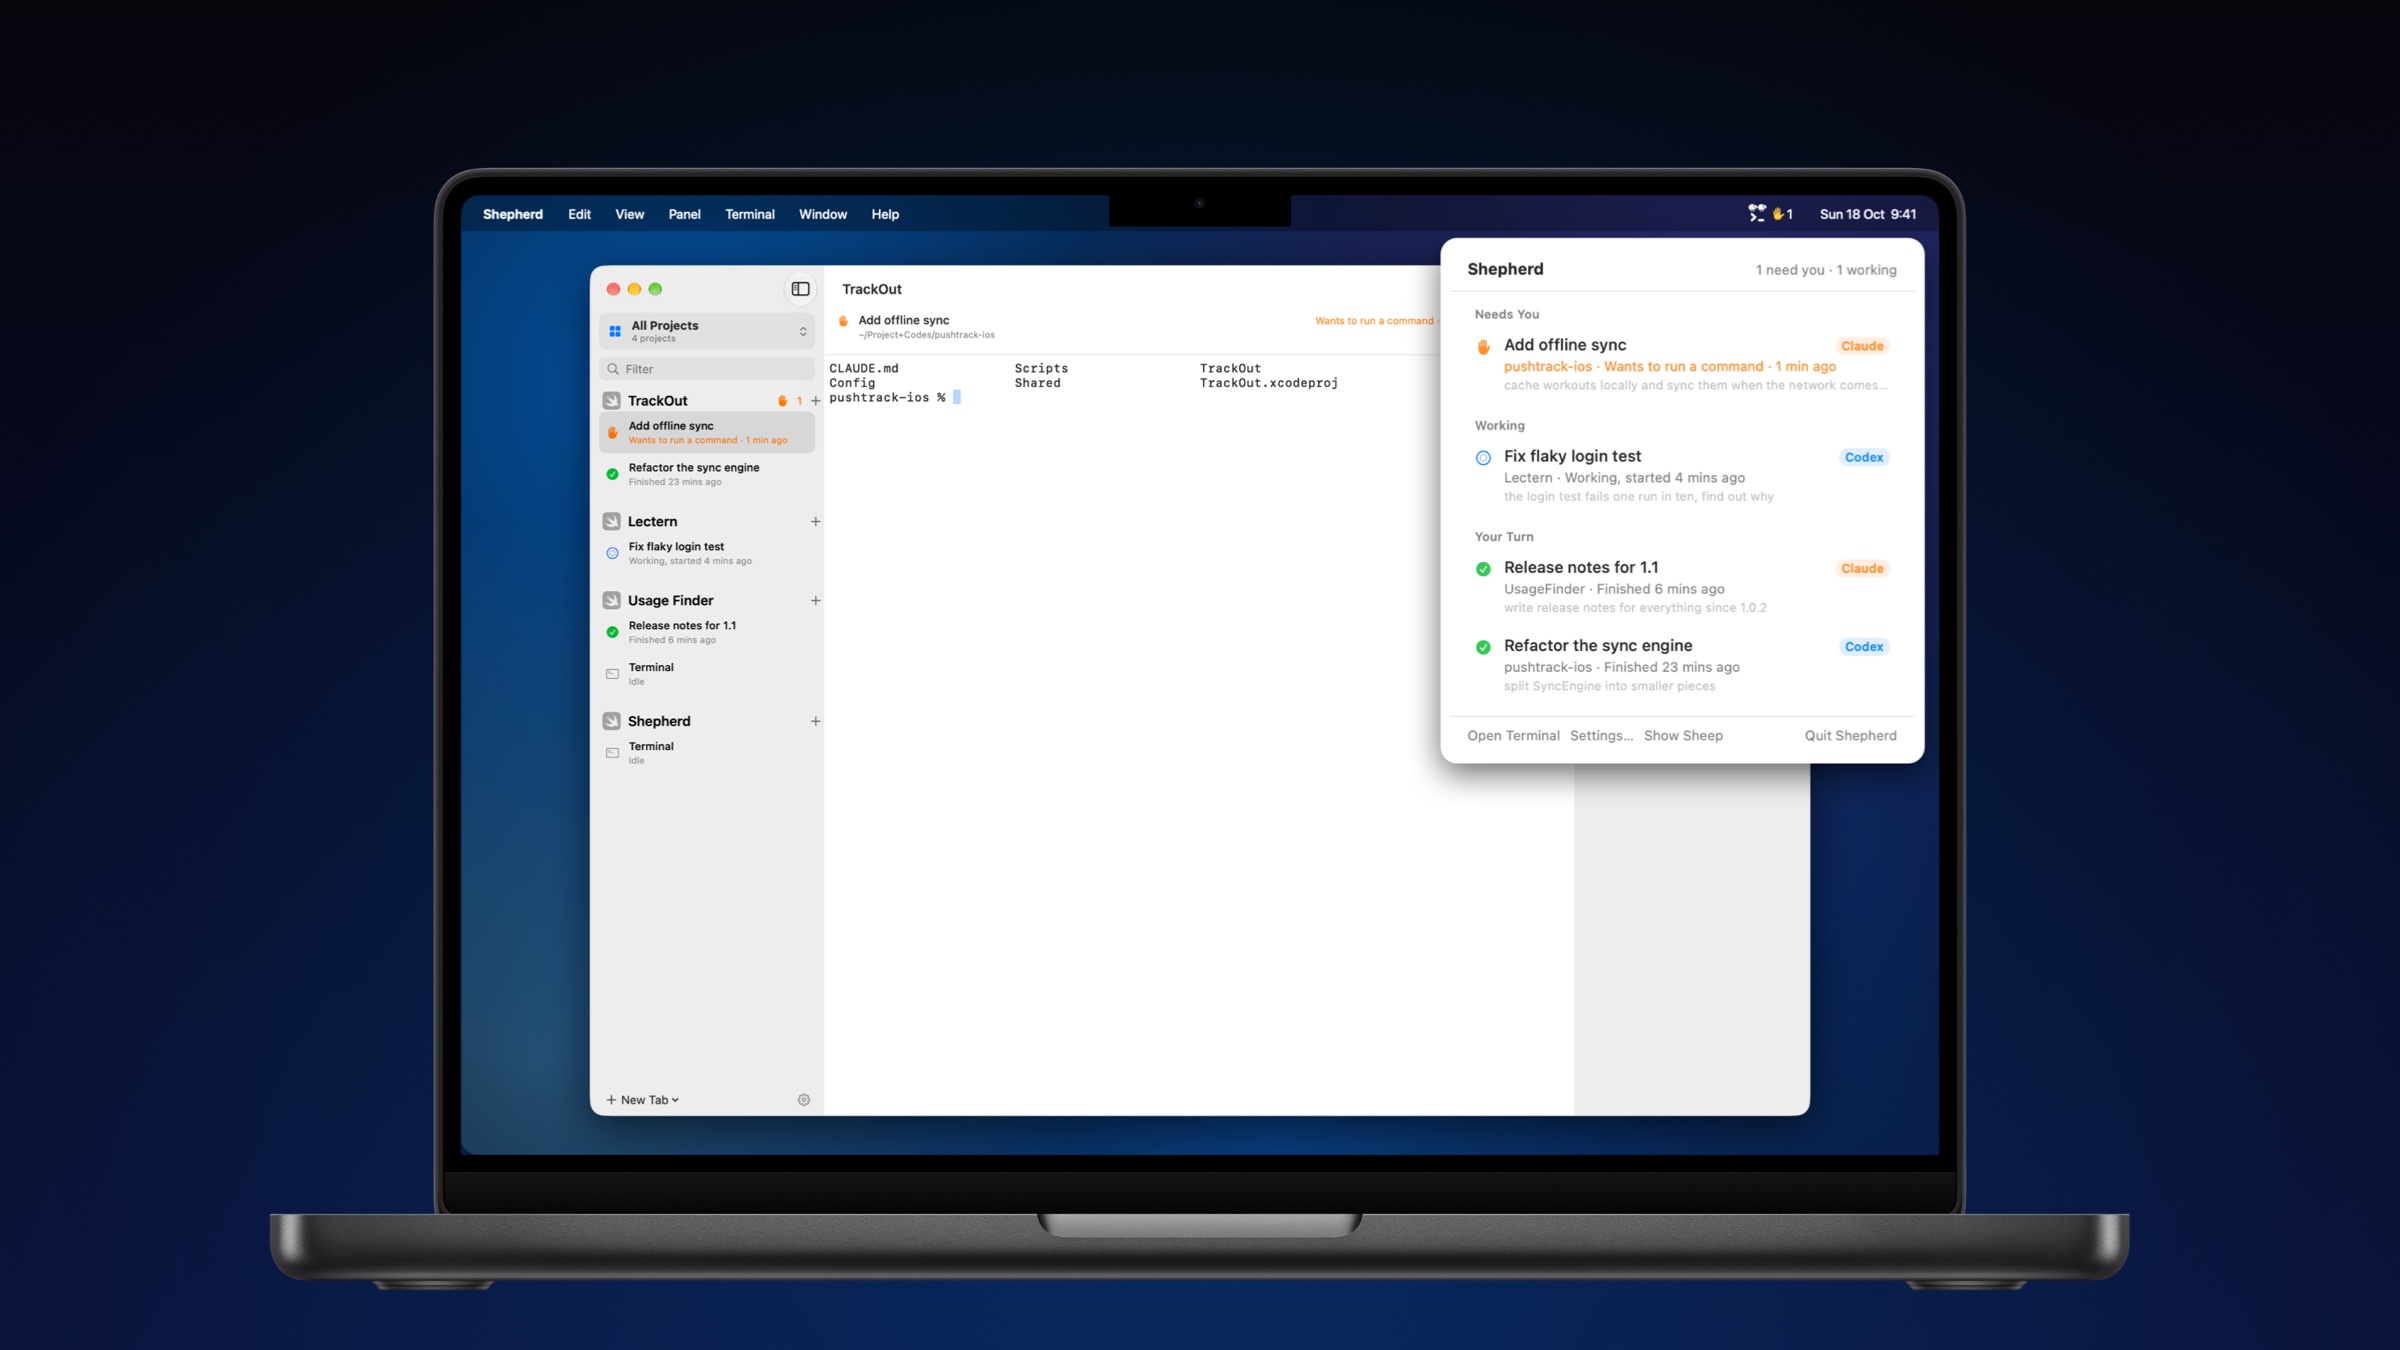Click the terminal prompt pushtrack-ios %
2400x1350 pixels.
887,398
